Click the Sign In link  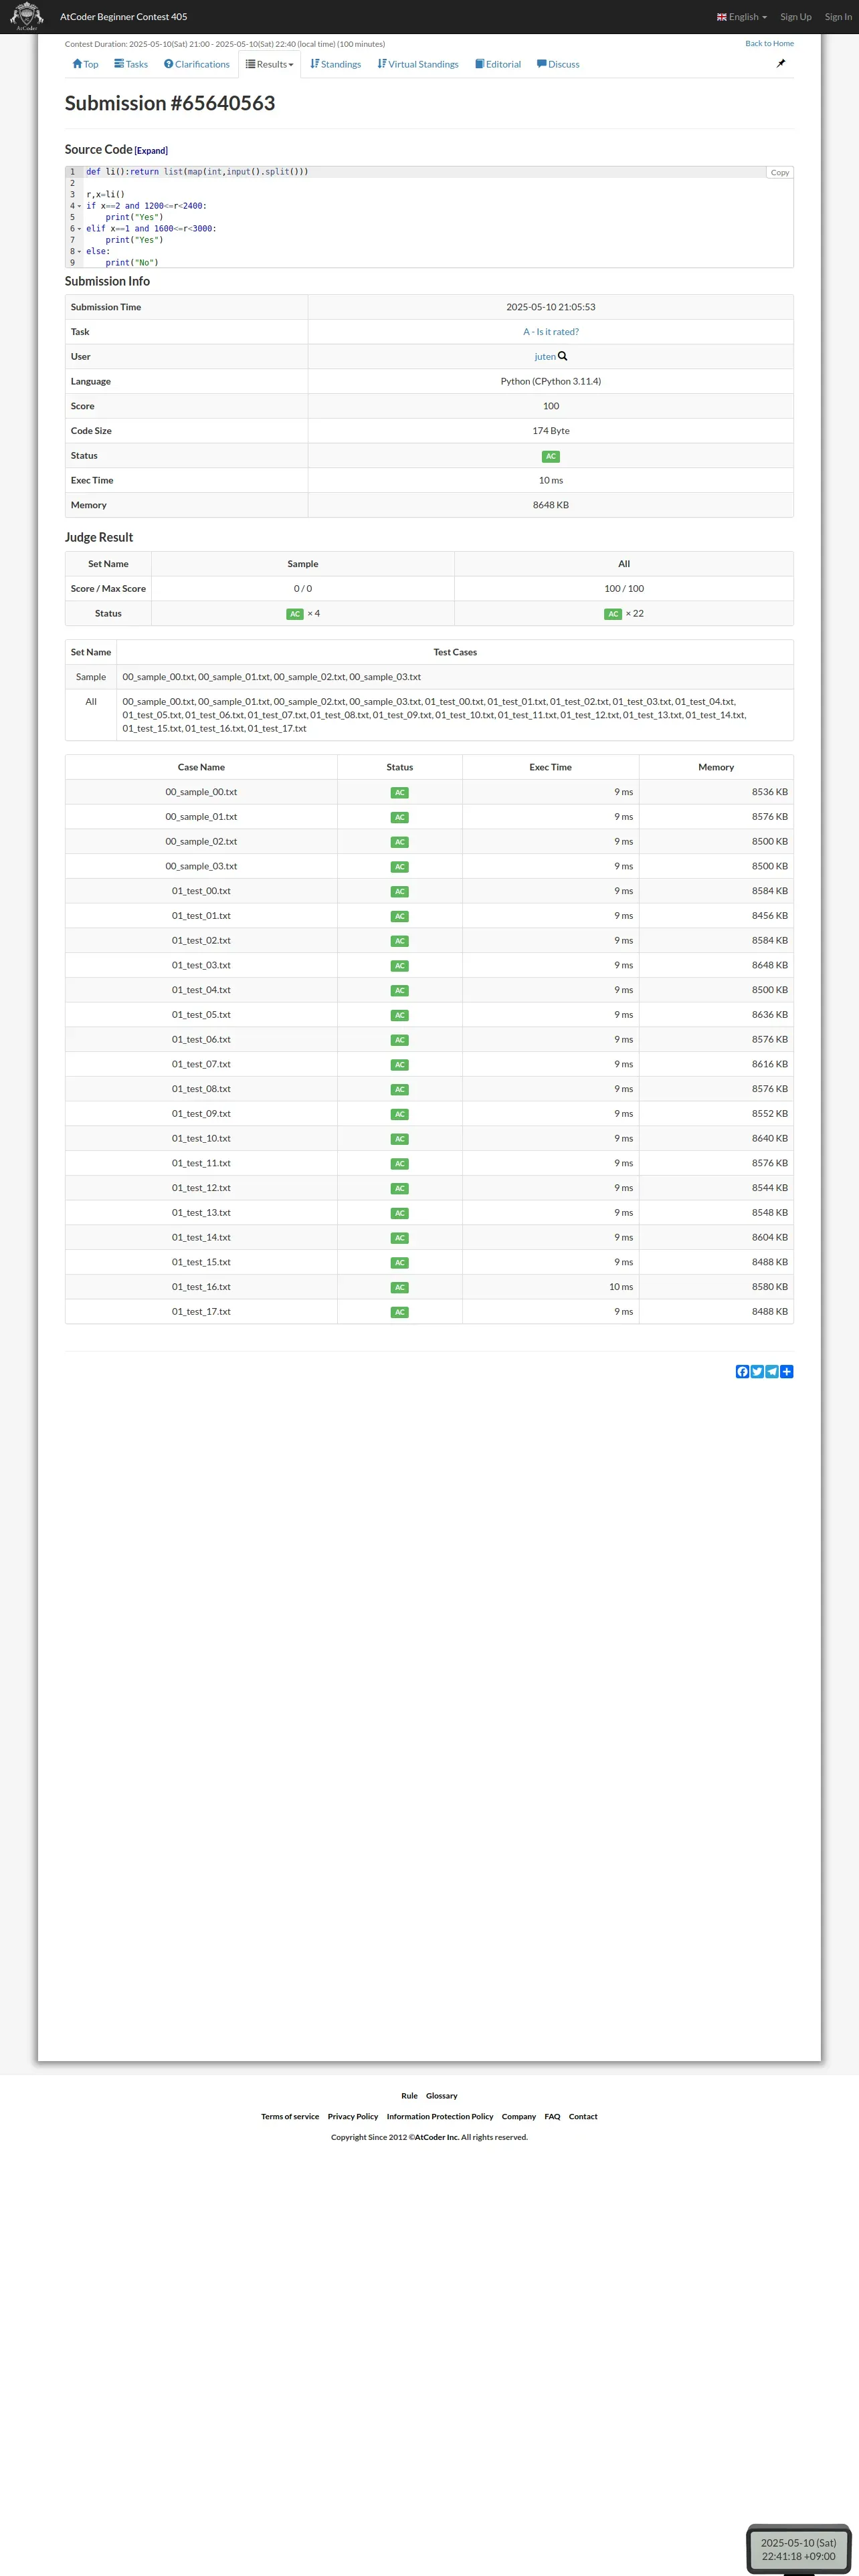[838, 17]
